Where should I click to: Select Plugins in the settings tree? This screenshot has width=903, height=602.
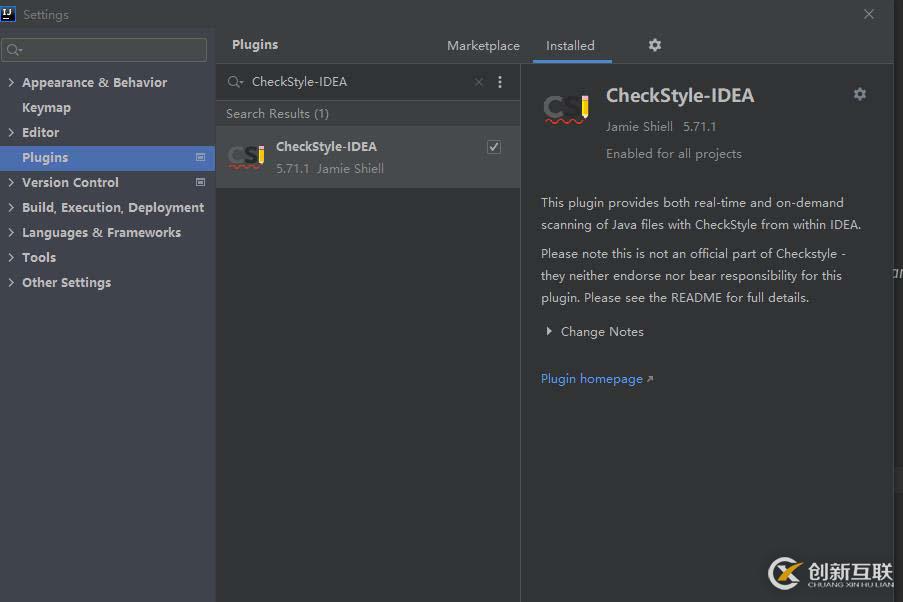(107, 157)
